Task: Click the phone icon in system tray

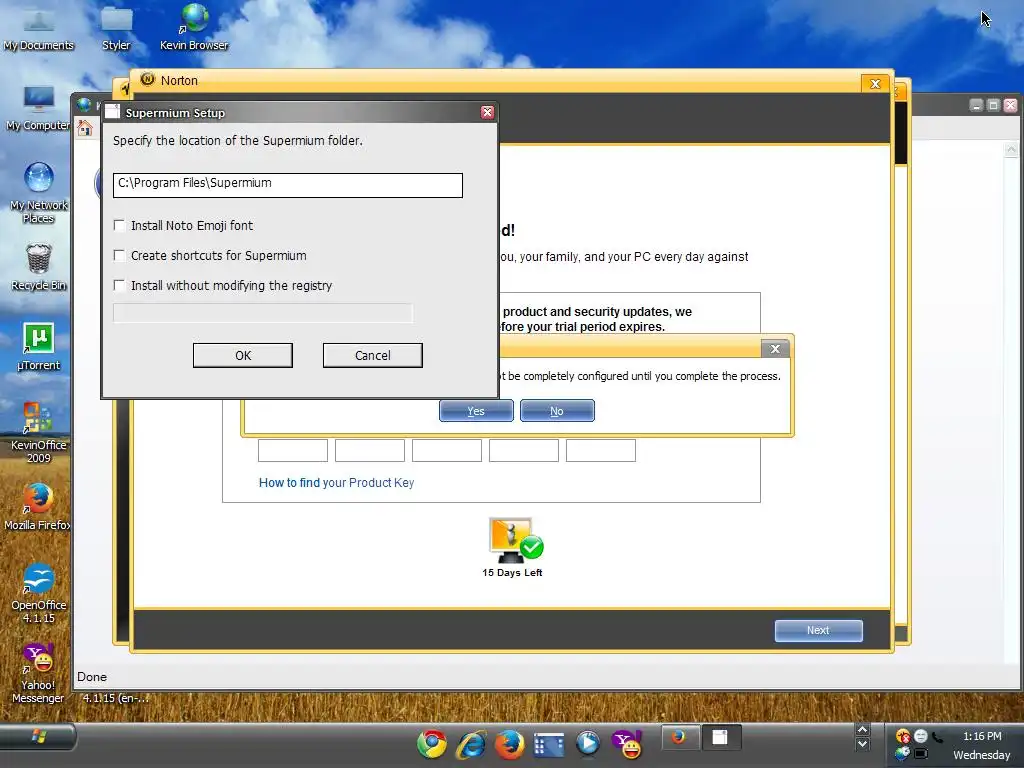Action: 938,737
